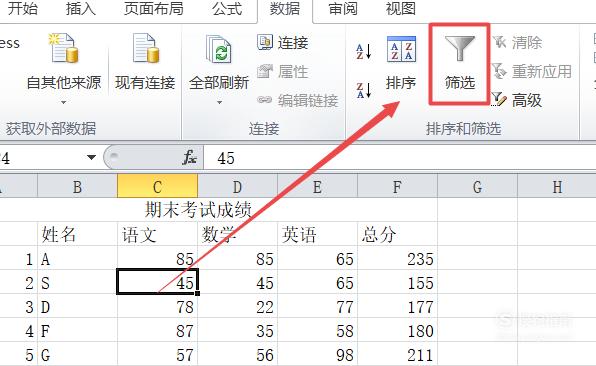
Task: Open the 排序 sort dialog icon
Action: click(401, 49)
